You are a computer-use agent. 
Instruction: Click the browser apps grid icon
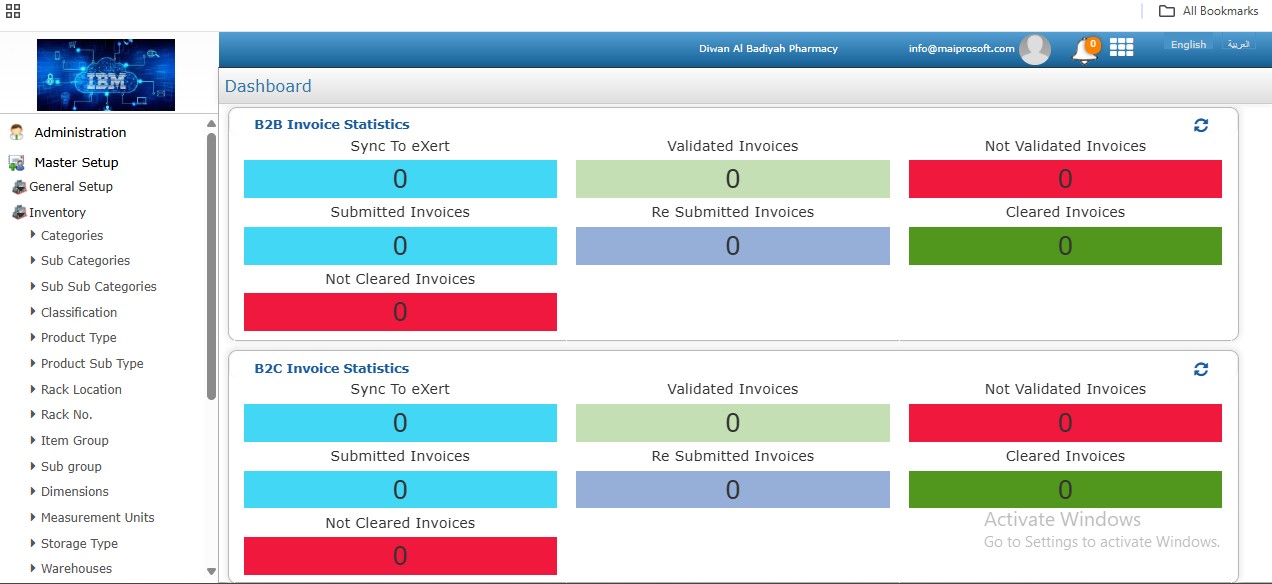13,11
